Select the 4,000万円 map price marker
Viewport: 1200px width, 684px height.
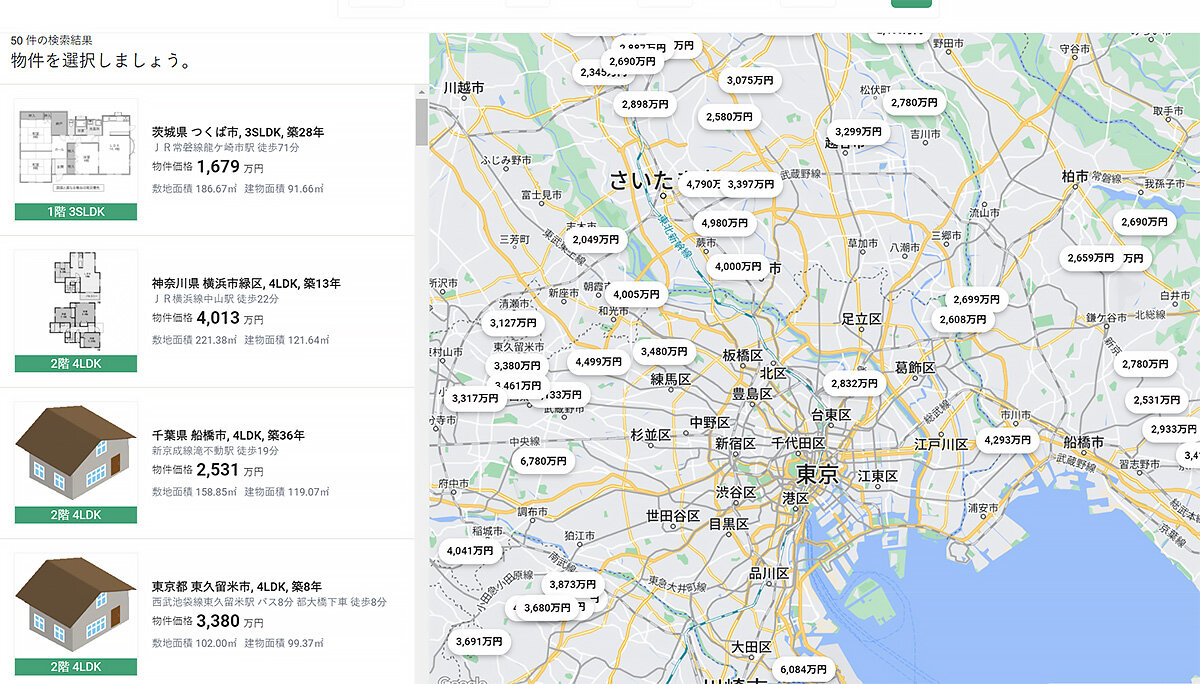[738, 267]
